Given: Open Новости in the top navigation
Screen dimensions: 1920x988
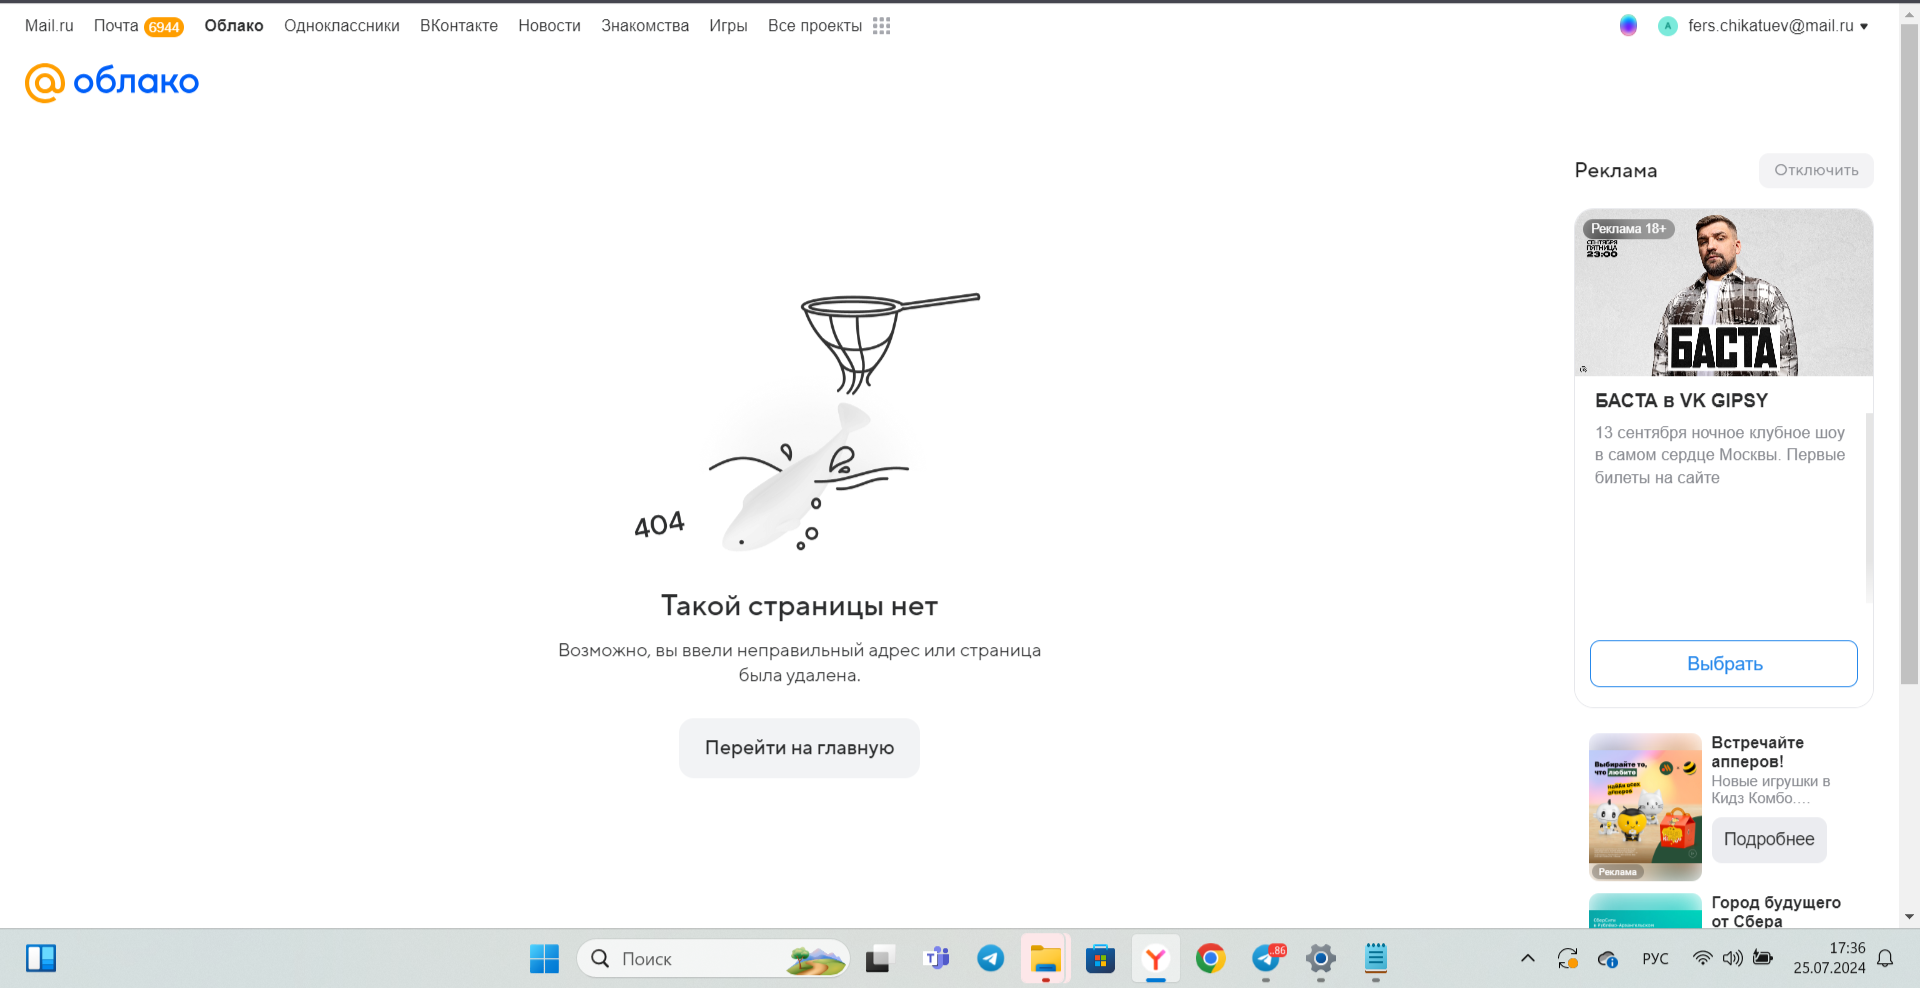Looking at the screenshot, I should [x=549, y=26].
